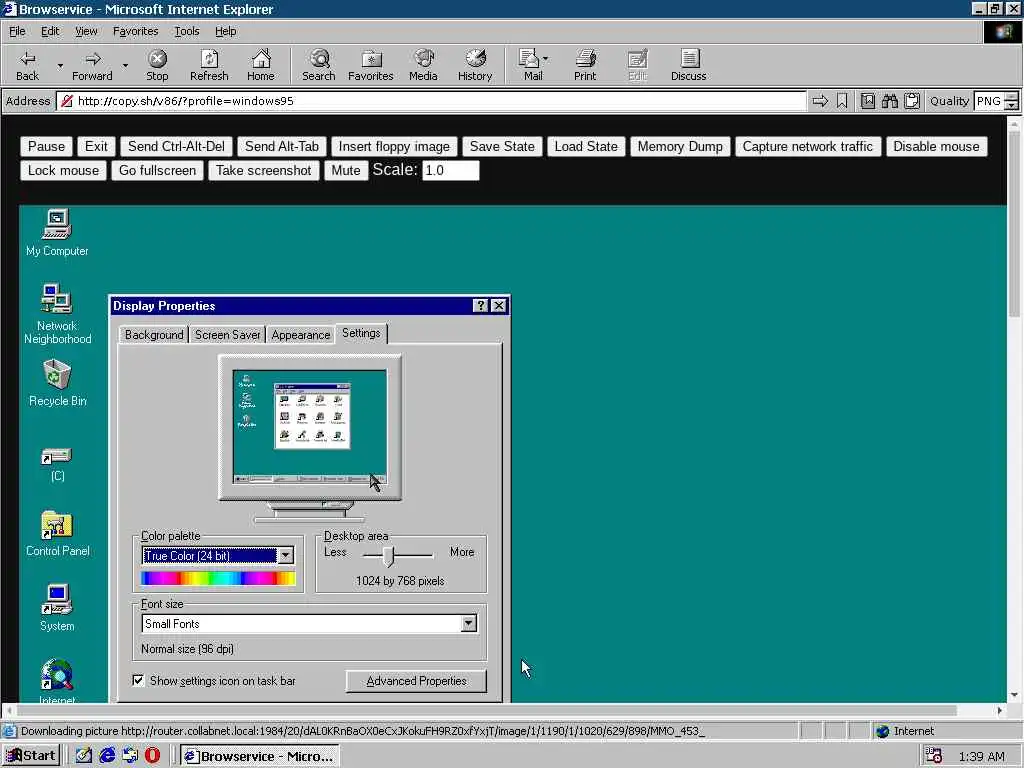The width and height of the screenshot is (1024, 768).
Task: Toggle Show settings icon on task bar
Action: click(x=138, y=680)
